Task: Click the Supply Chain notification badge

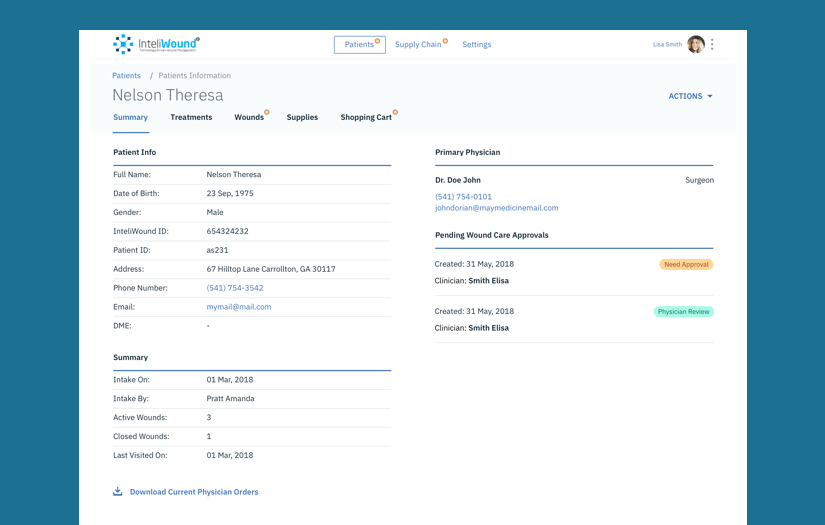Action: click(x=445, y=41)
